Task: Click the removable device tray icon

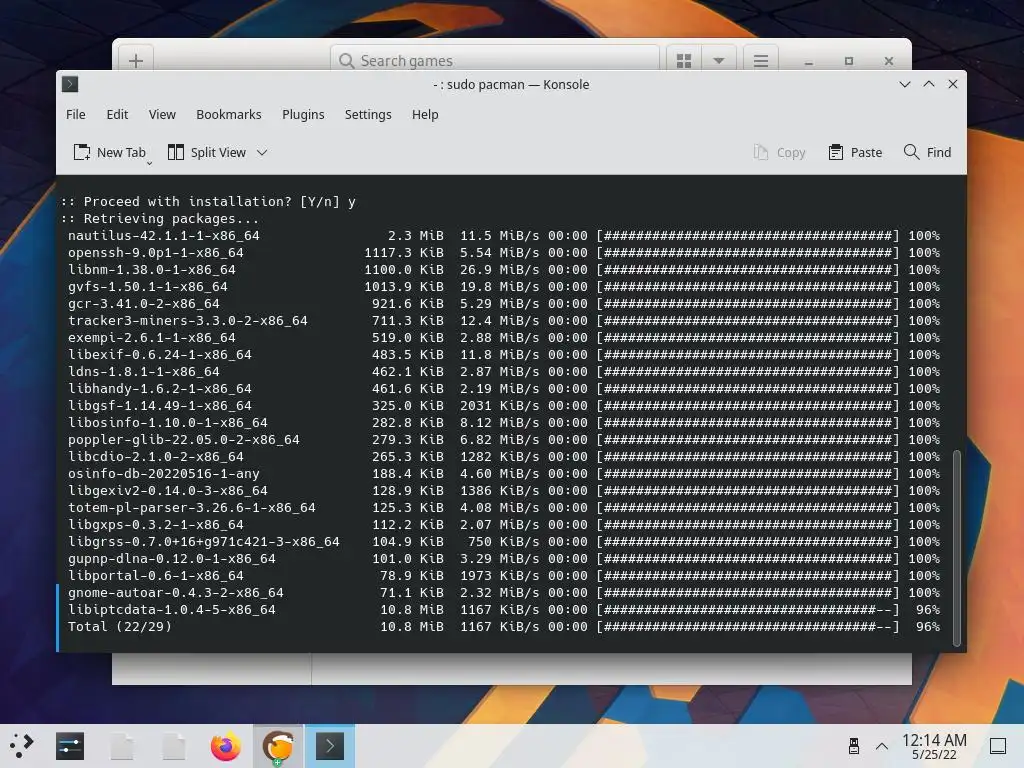Action: pyautogui.click(x=854, y=746)
